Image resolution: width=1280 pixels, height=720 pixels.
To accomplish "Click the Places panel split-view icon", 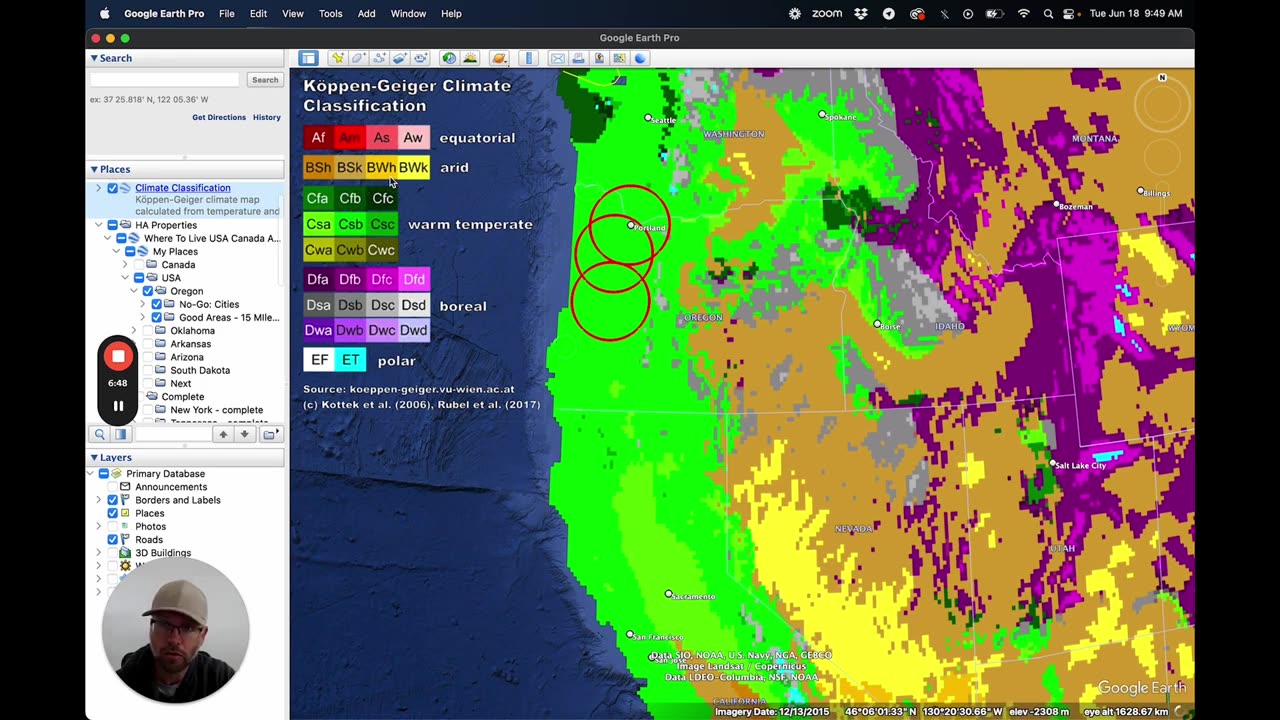I will tap(120, 434).
